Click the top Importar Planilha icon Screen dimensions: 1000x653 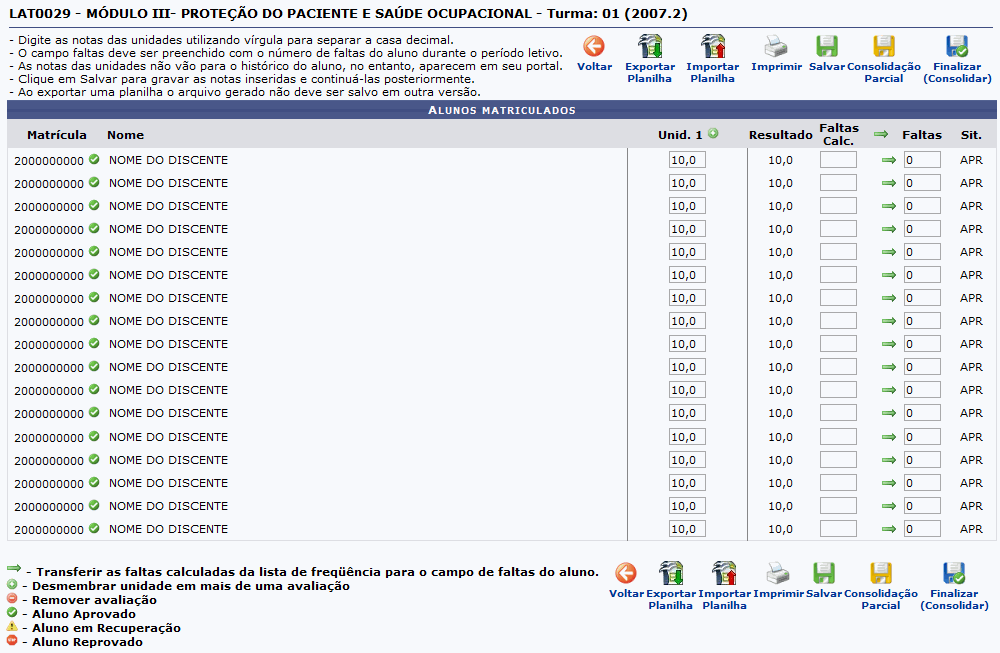pyautogui.click(x=713, y=46)
